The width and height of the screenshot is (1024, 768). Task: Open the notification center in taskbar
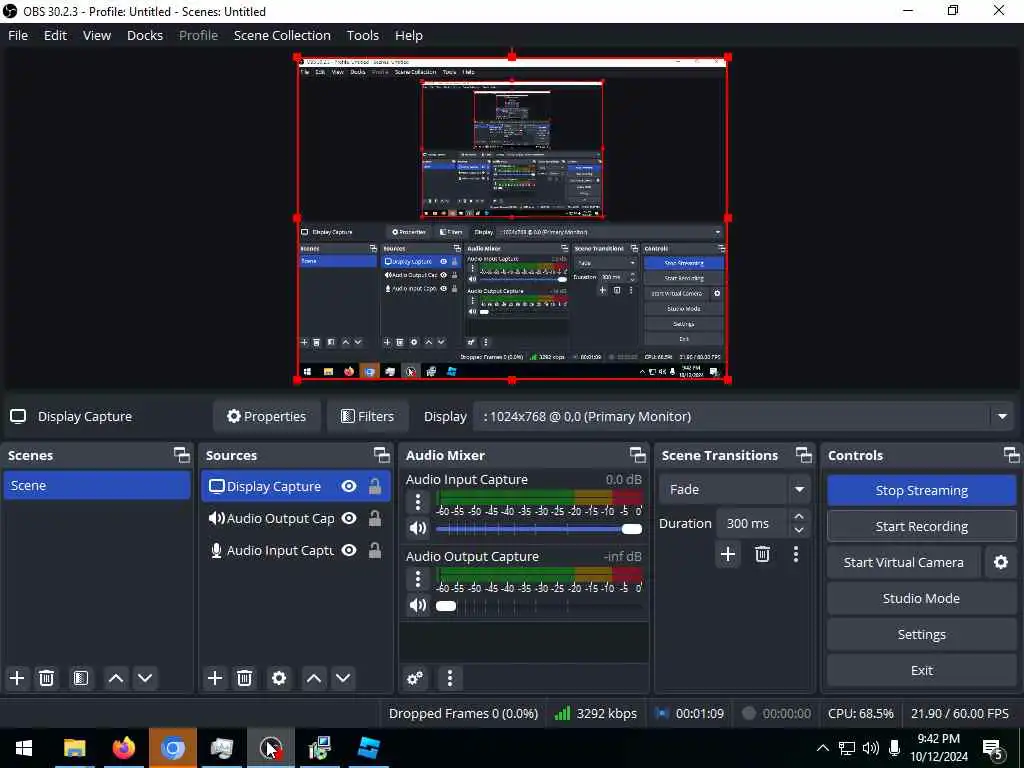pos(993,748)
